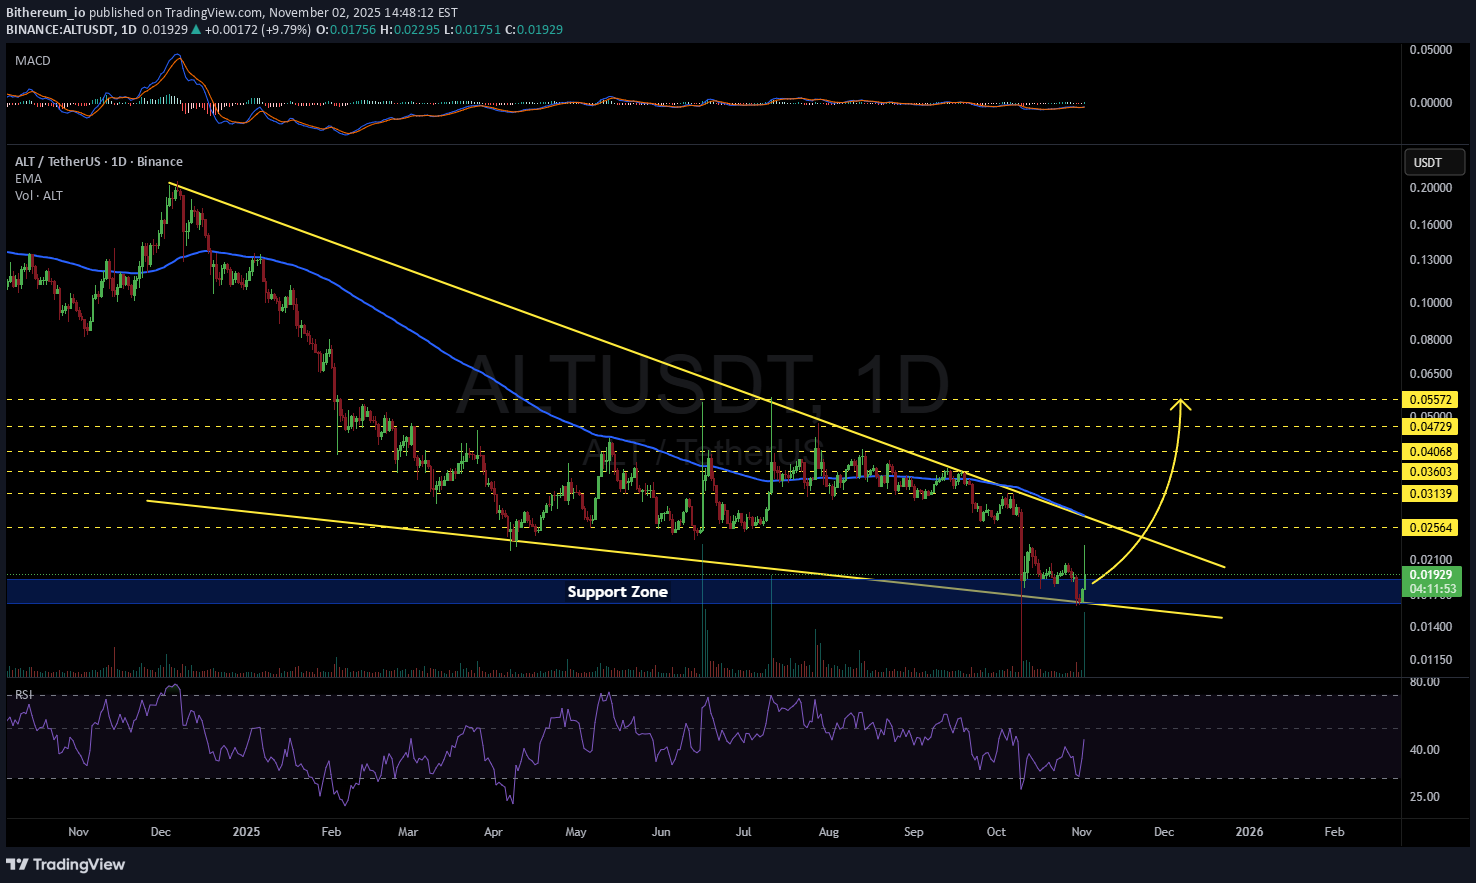This screenshot has width=1476, height=883.
Task: Click the blue Support Zone band label
Action: (x=617, y=592)
